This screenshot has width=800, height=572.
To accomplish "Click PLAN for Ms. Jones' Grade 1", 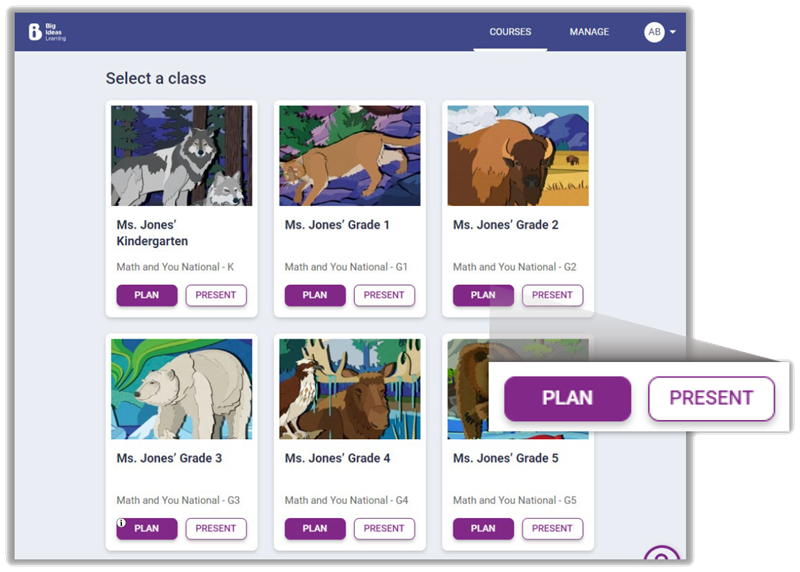I will click(315, 295).
